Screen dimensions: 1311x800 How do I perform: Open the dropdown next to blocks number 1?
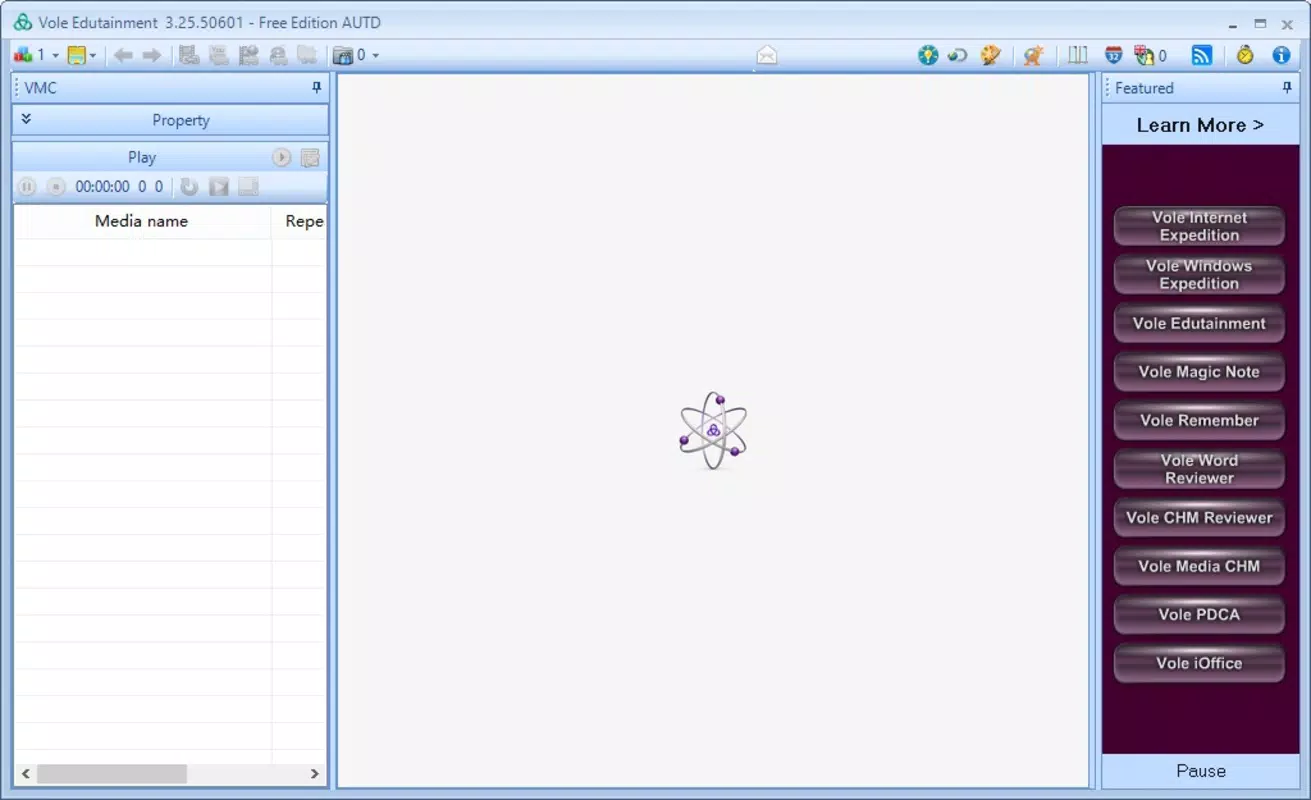click(x=55, y=56)
